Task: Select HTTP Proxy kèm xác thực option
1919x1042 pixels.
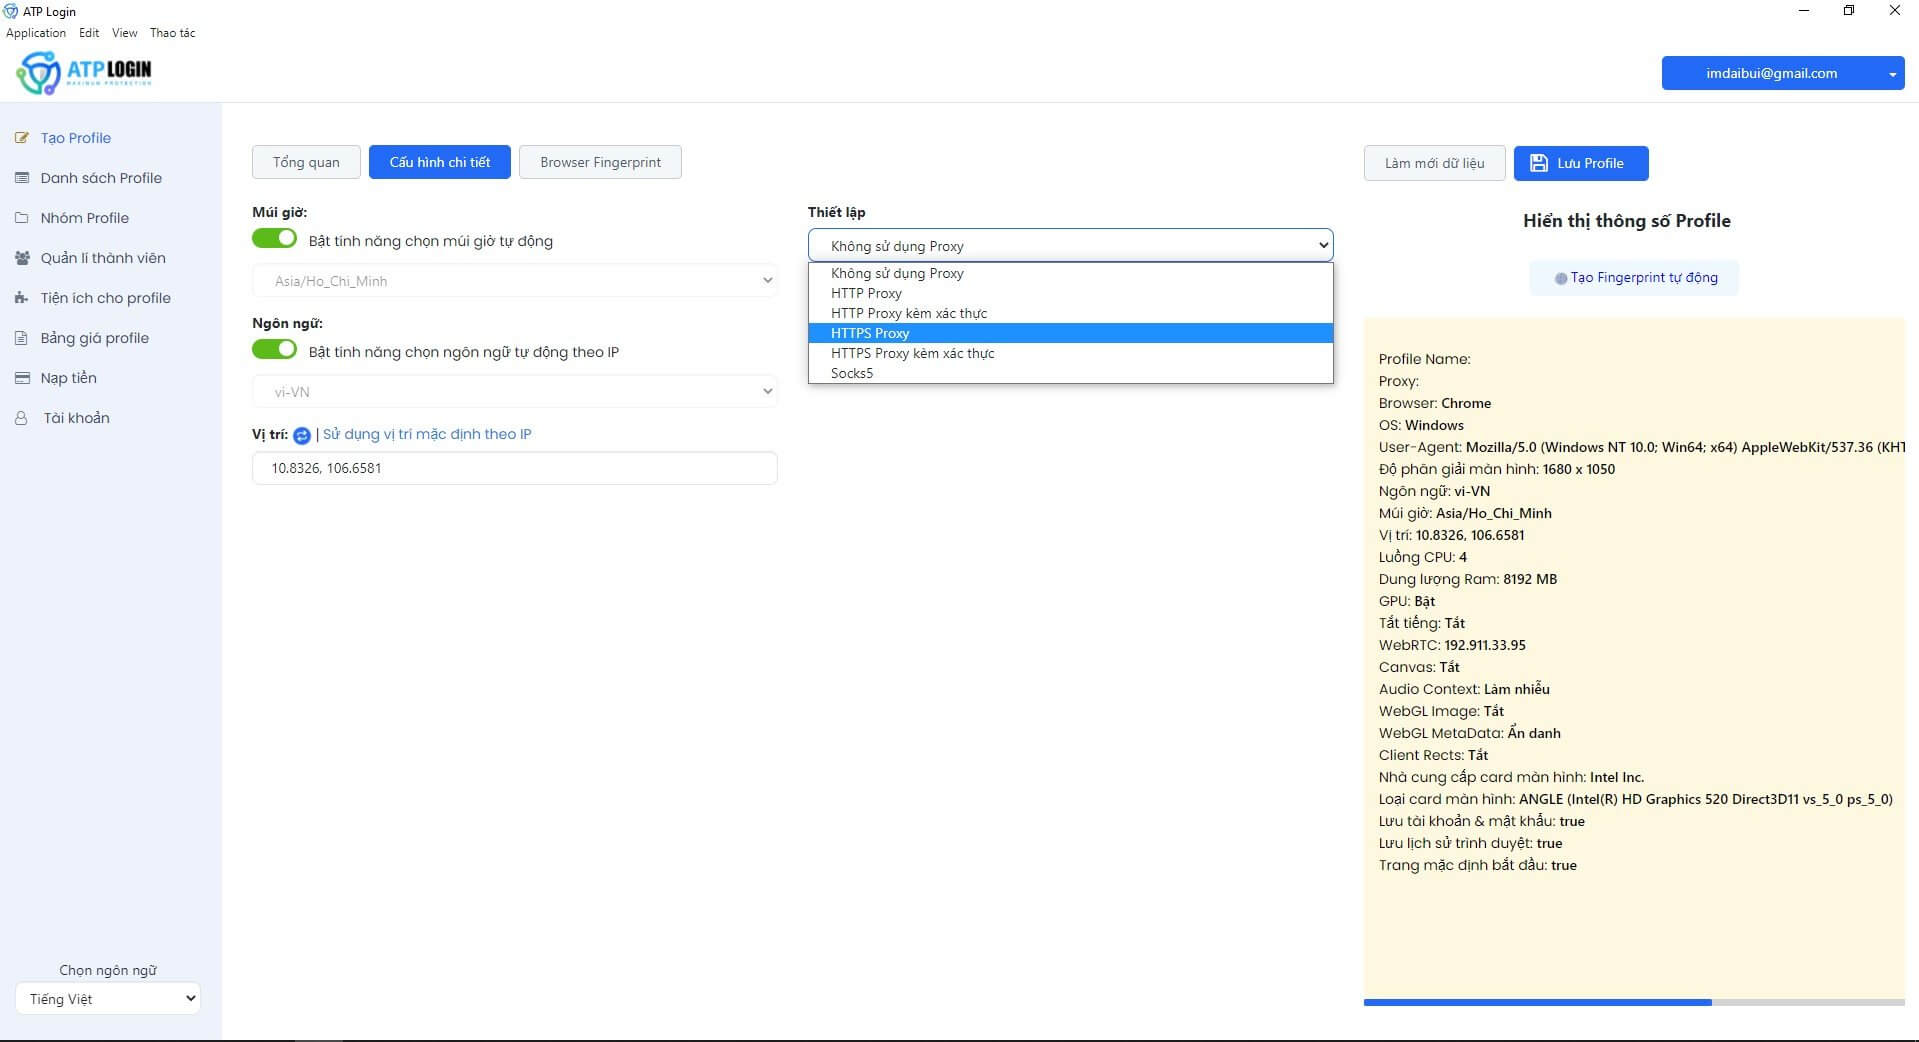Action: coord(1070,313)
